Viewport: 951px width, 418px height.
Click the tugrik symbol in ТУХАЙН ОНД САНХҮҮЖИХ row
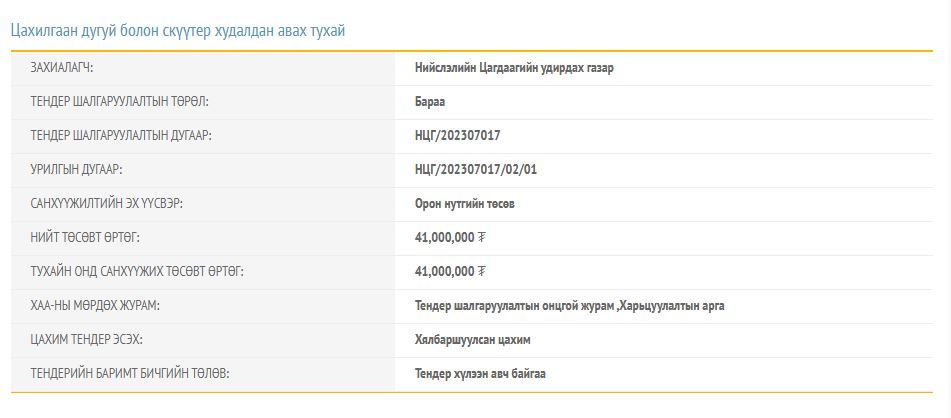[x=482, y=272]
